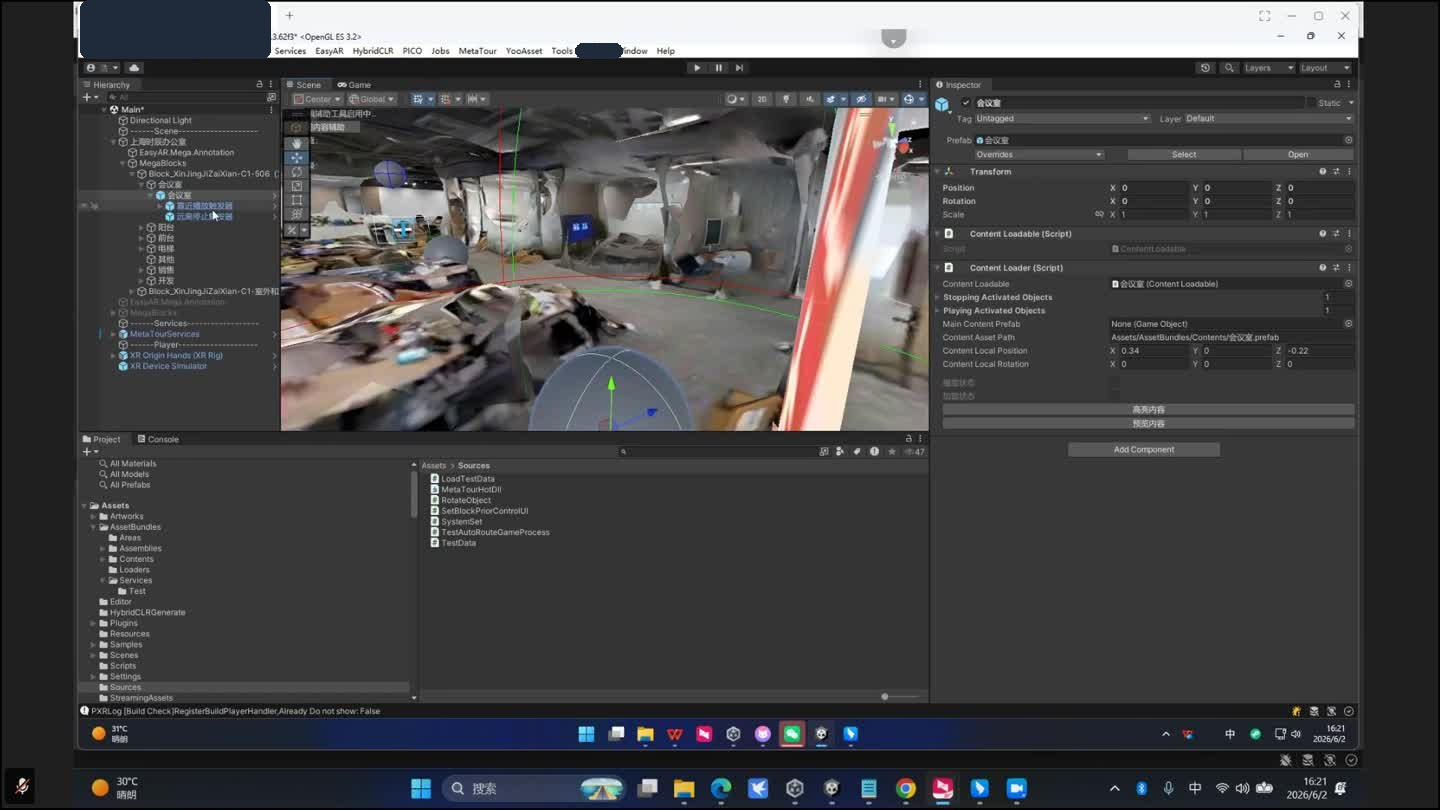Toggle scene lighting bulb

point(786,99)
